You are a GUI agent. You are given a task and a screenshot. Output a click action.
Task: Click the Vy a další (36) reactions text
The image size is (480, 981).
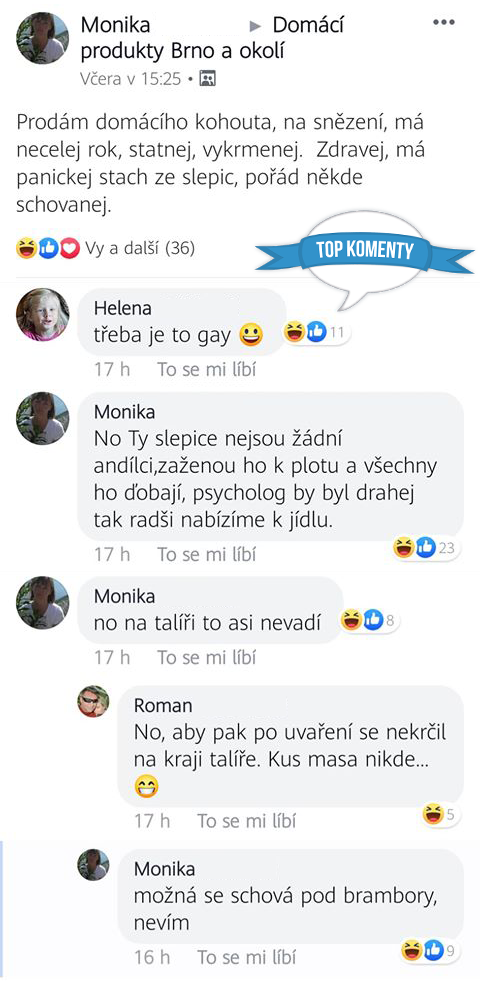tap(140, 249)
